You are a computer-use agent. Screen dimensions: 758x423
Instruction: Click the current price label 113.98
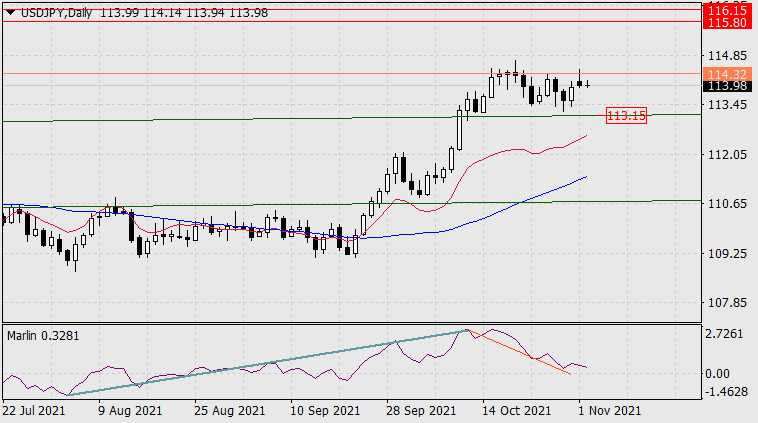point(728,86)
